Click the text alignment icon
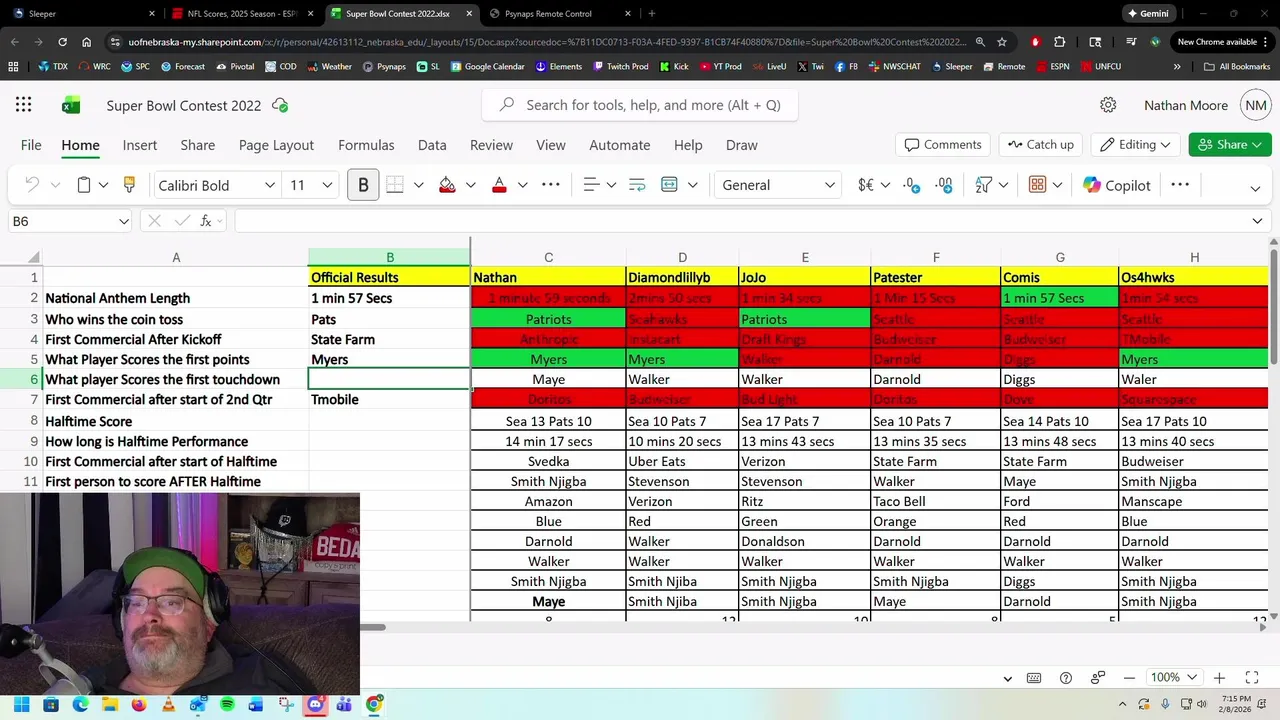The height and width of the screenshot is (720, 1280). 591,185
